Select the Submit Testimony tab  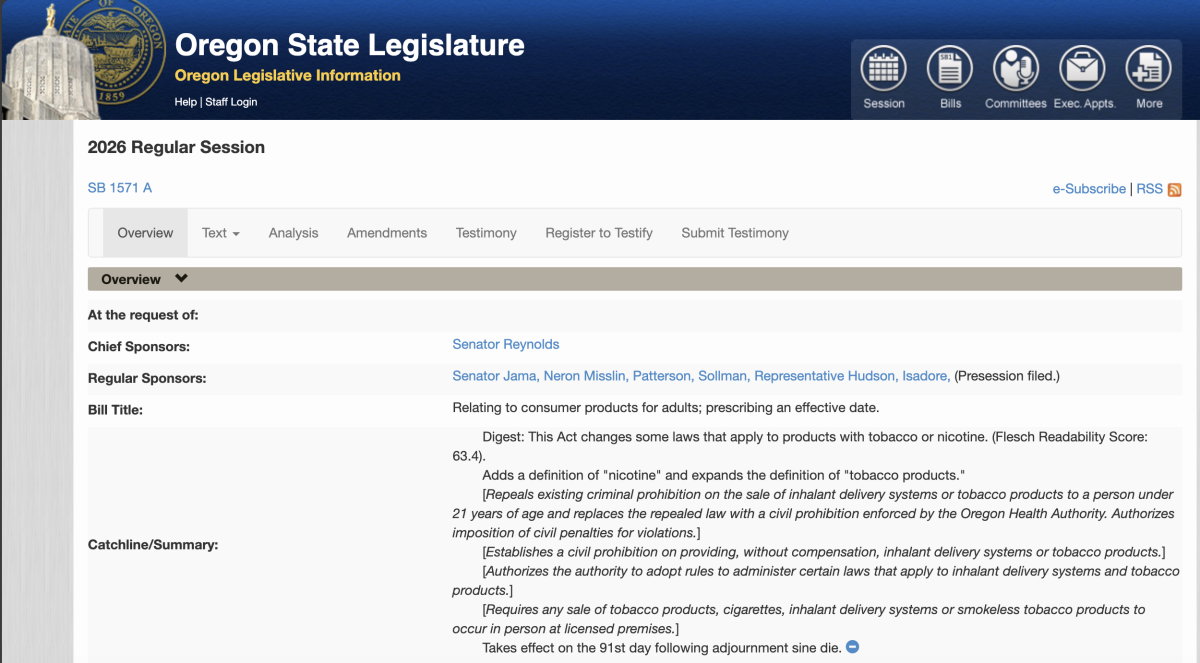734,232
